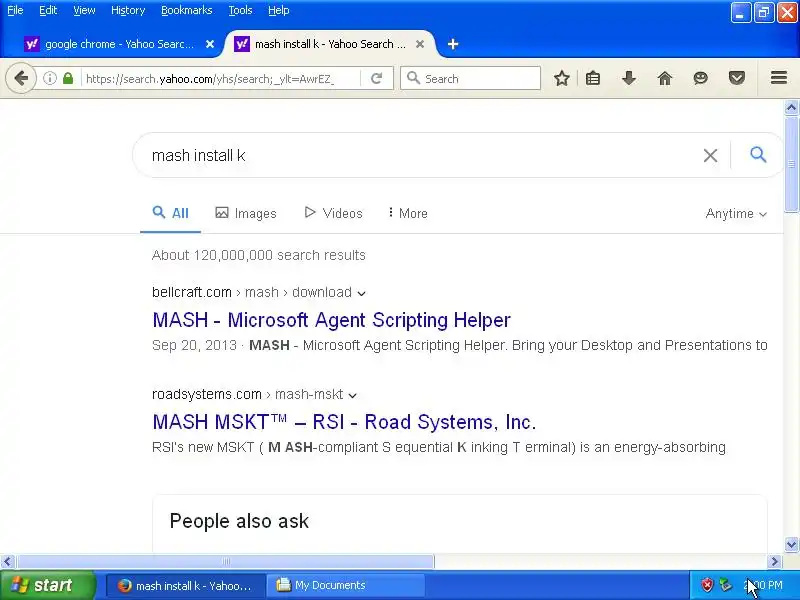Click the horizontal scrollbar right arrow
Viewport: 800px width, 600px height.
[x=774, y=562]
